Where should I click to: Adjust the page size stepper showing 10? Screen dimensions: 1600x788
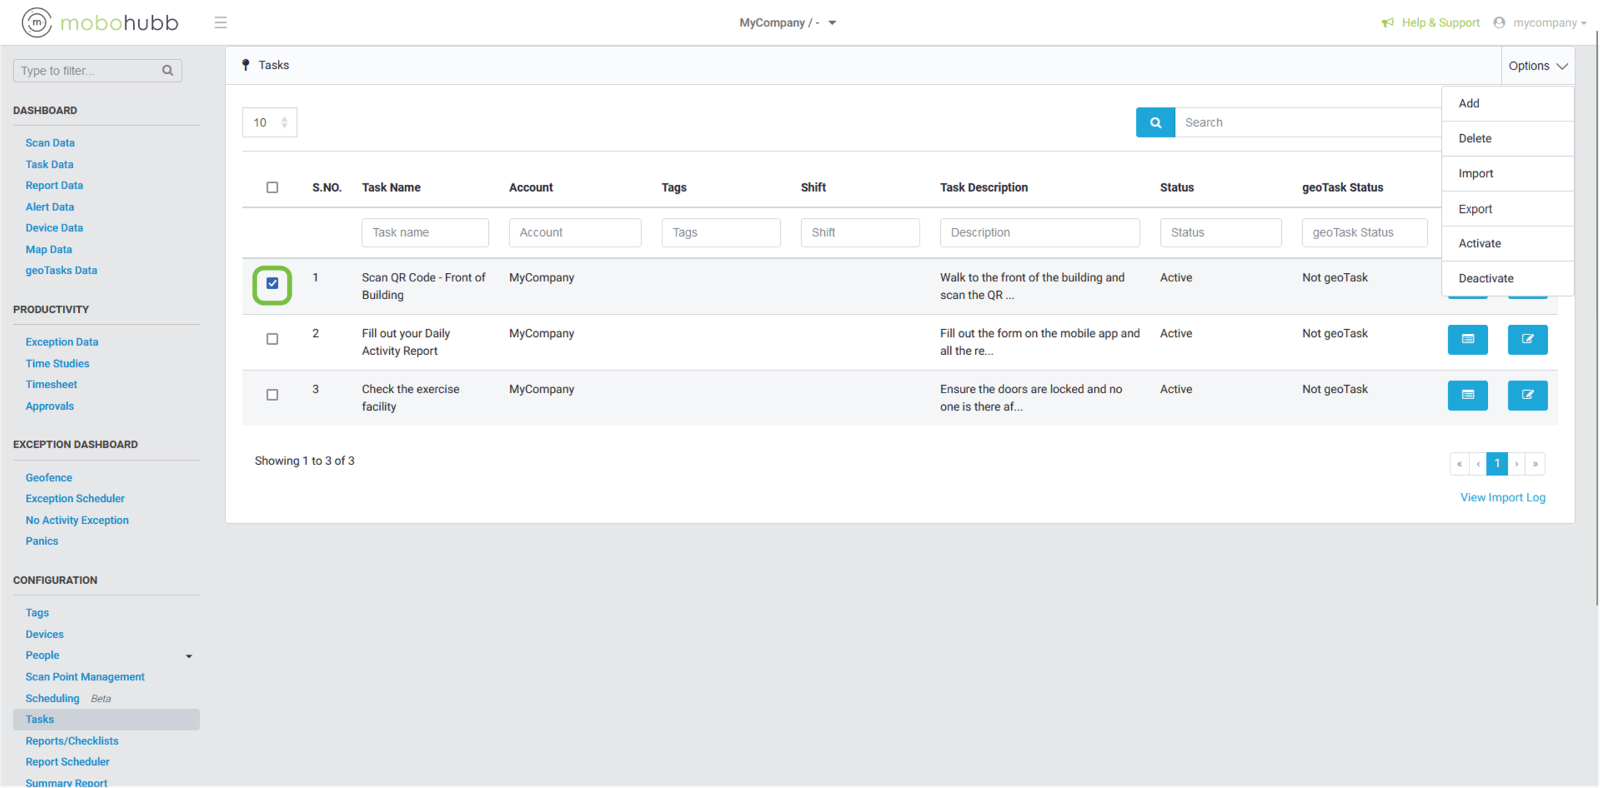pyautogui.click(x=284, y=122)
